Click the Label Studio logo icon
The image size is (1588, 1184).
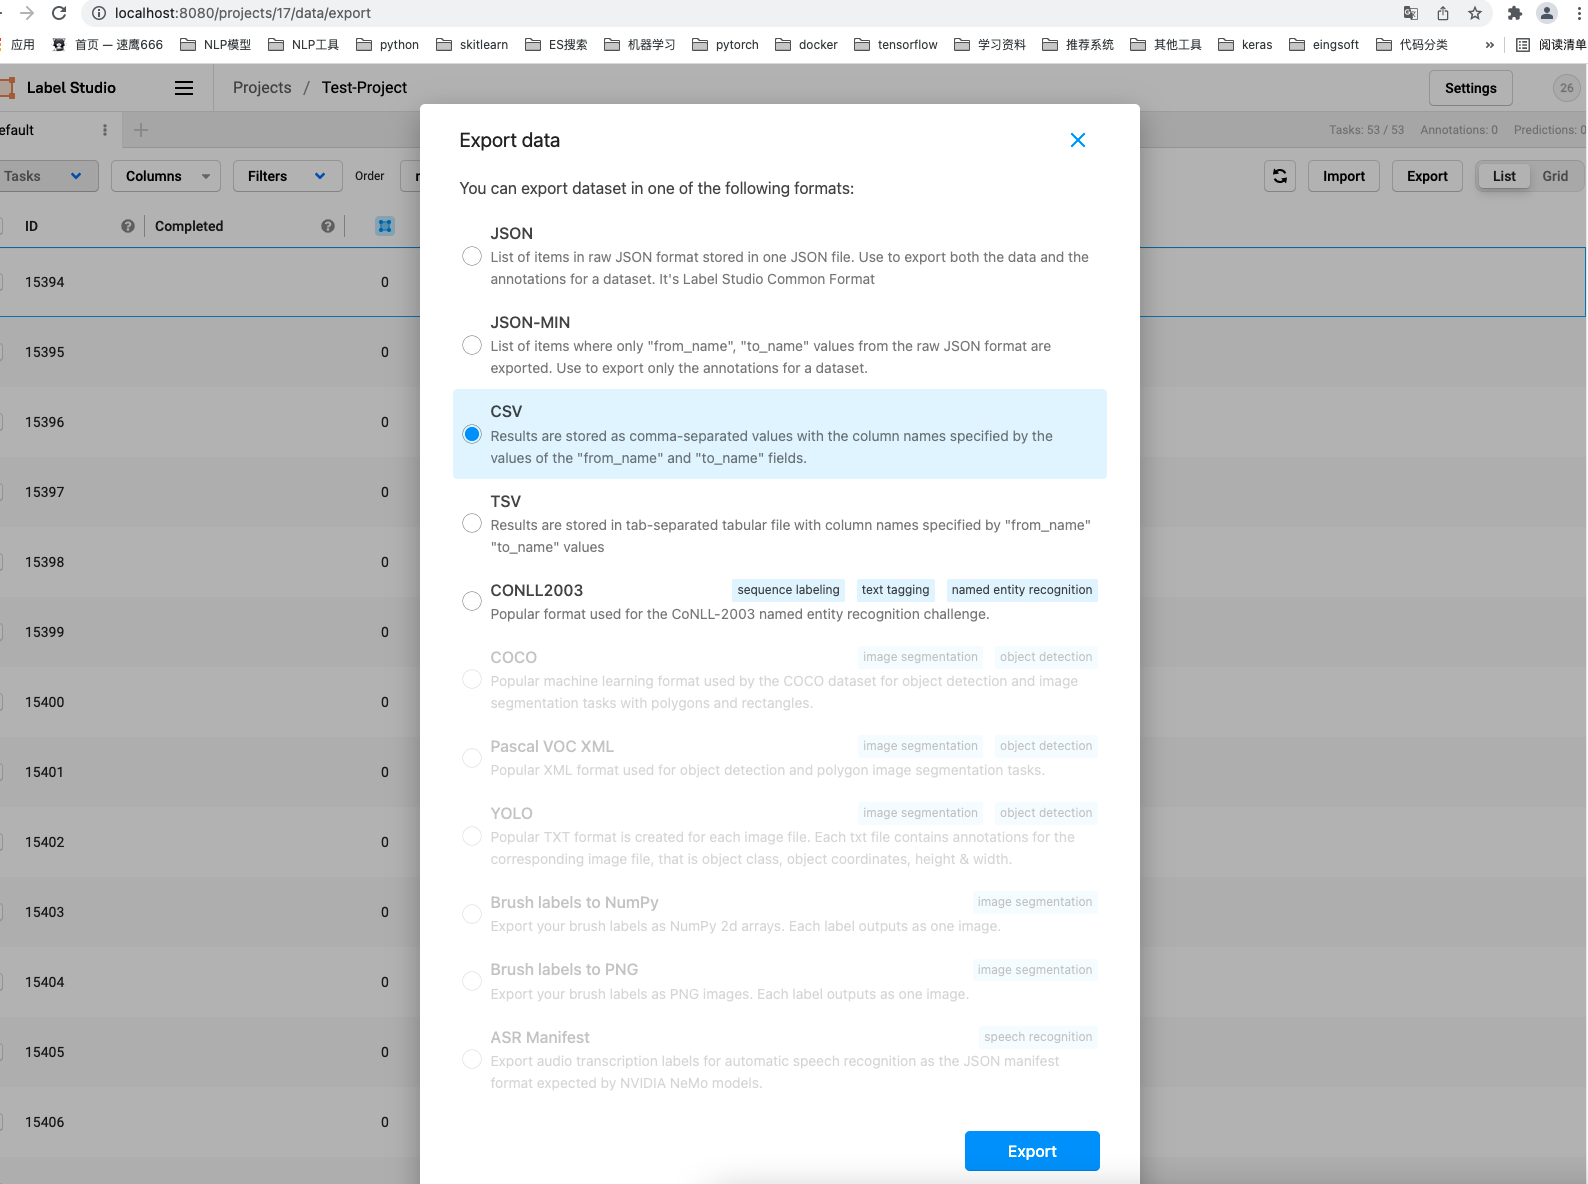pos(8,88)
